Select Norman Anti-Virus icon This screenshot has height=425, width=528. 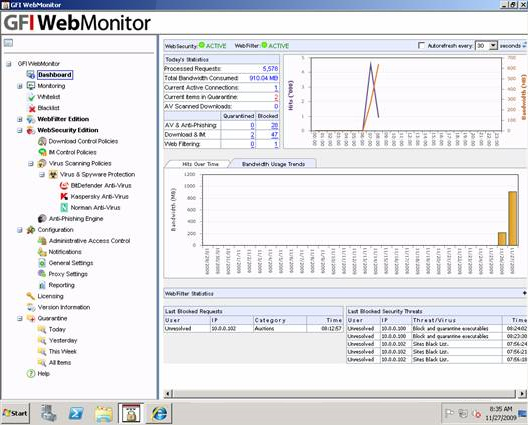pos(64,208)
